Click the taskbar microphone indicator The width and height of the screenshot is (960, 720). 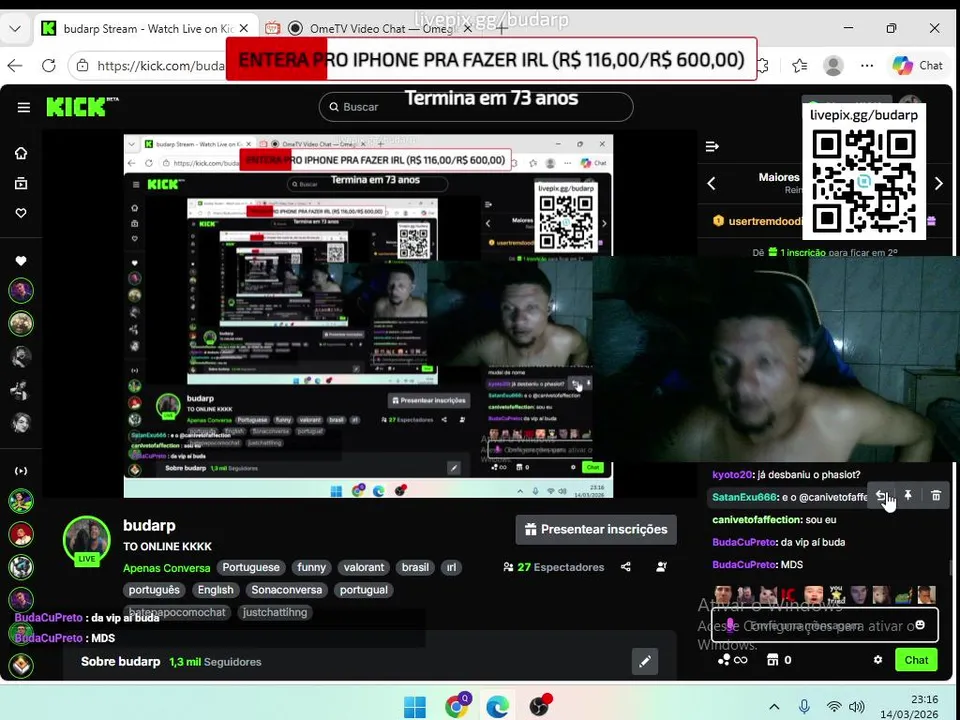(804, 707)
